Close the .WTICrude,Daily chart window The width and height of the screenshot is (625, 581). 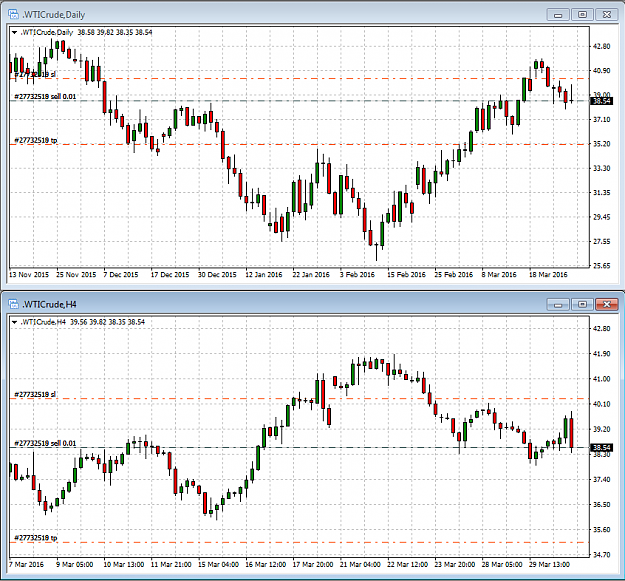[x=606, y=15]
